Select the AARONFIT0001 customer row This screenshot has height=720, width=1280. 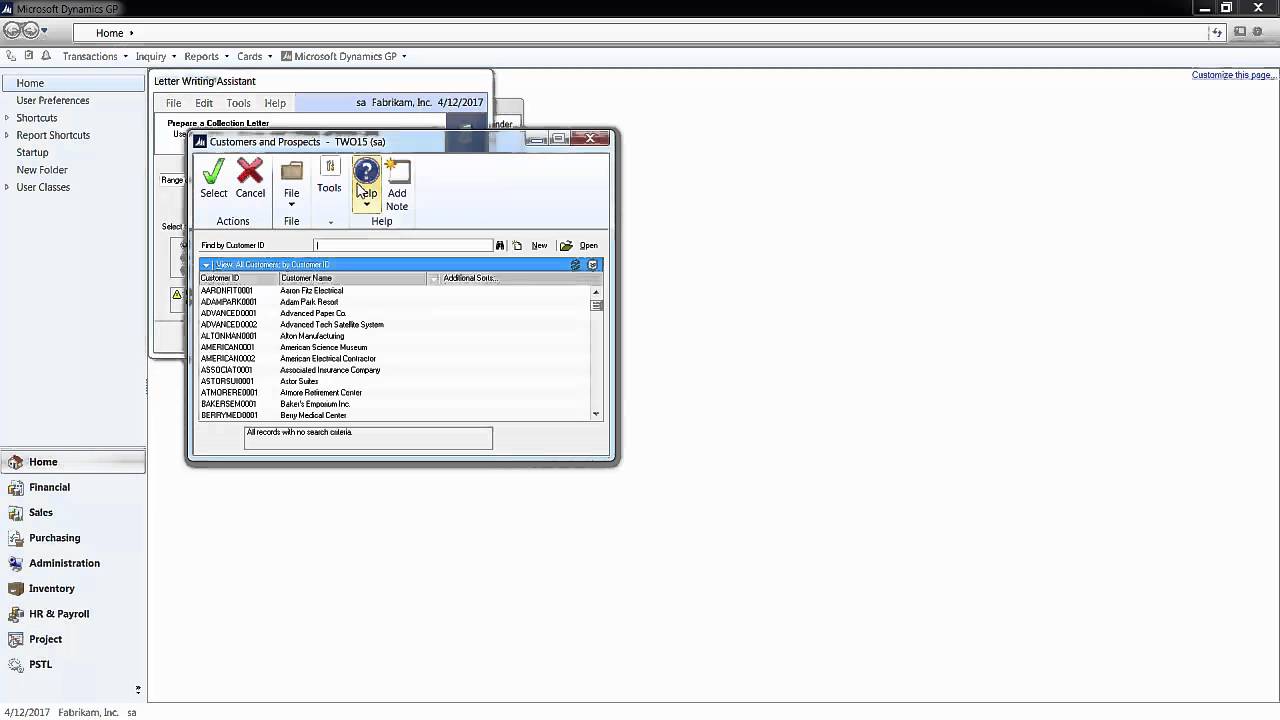point(395,291)
